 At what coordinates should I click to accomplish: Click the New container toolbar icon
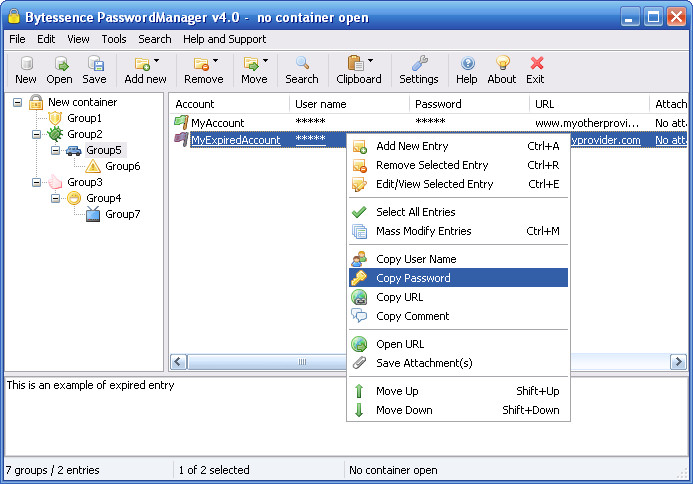pos(27,64)
